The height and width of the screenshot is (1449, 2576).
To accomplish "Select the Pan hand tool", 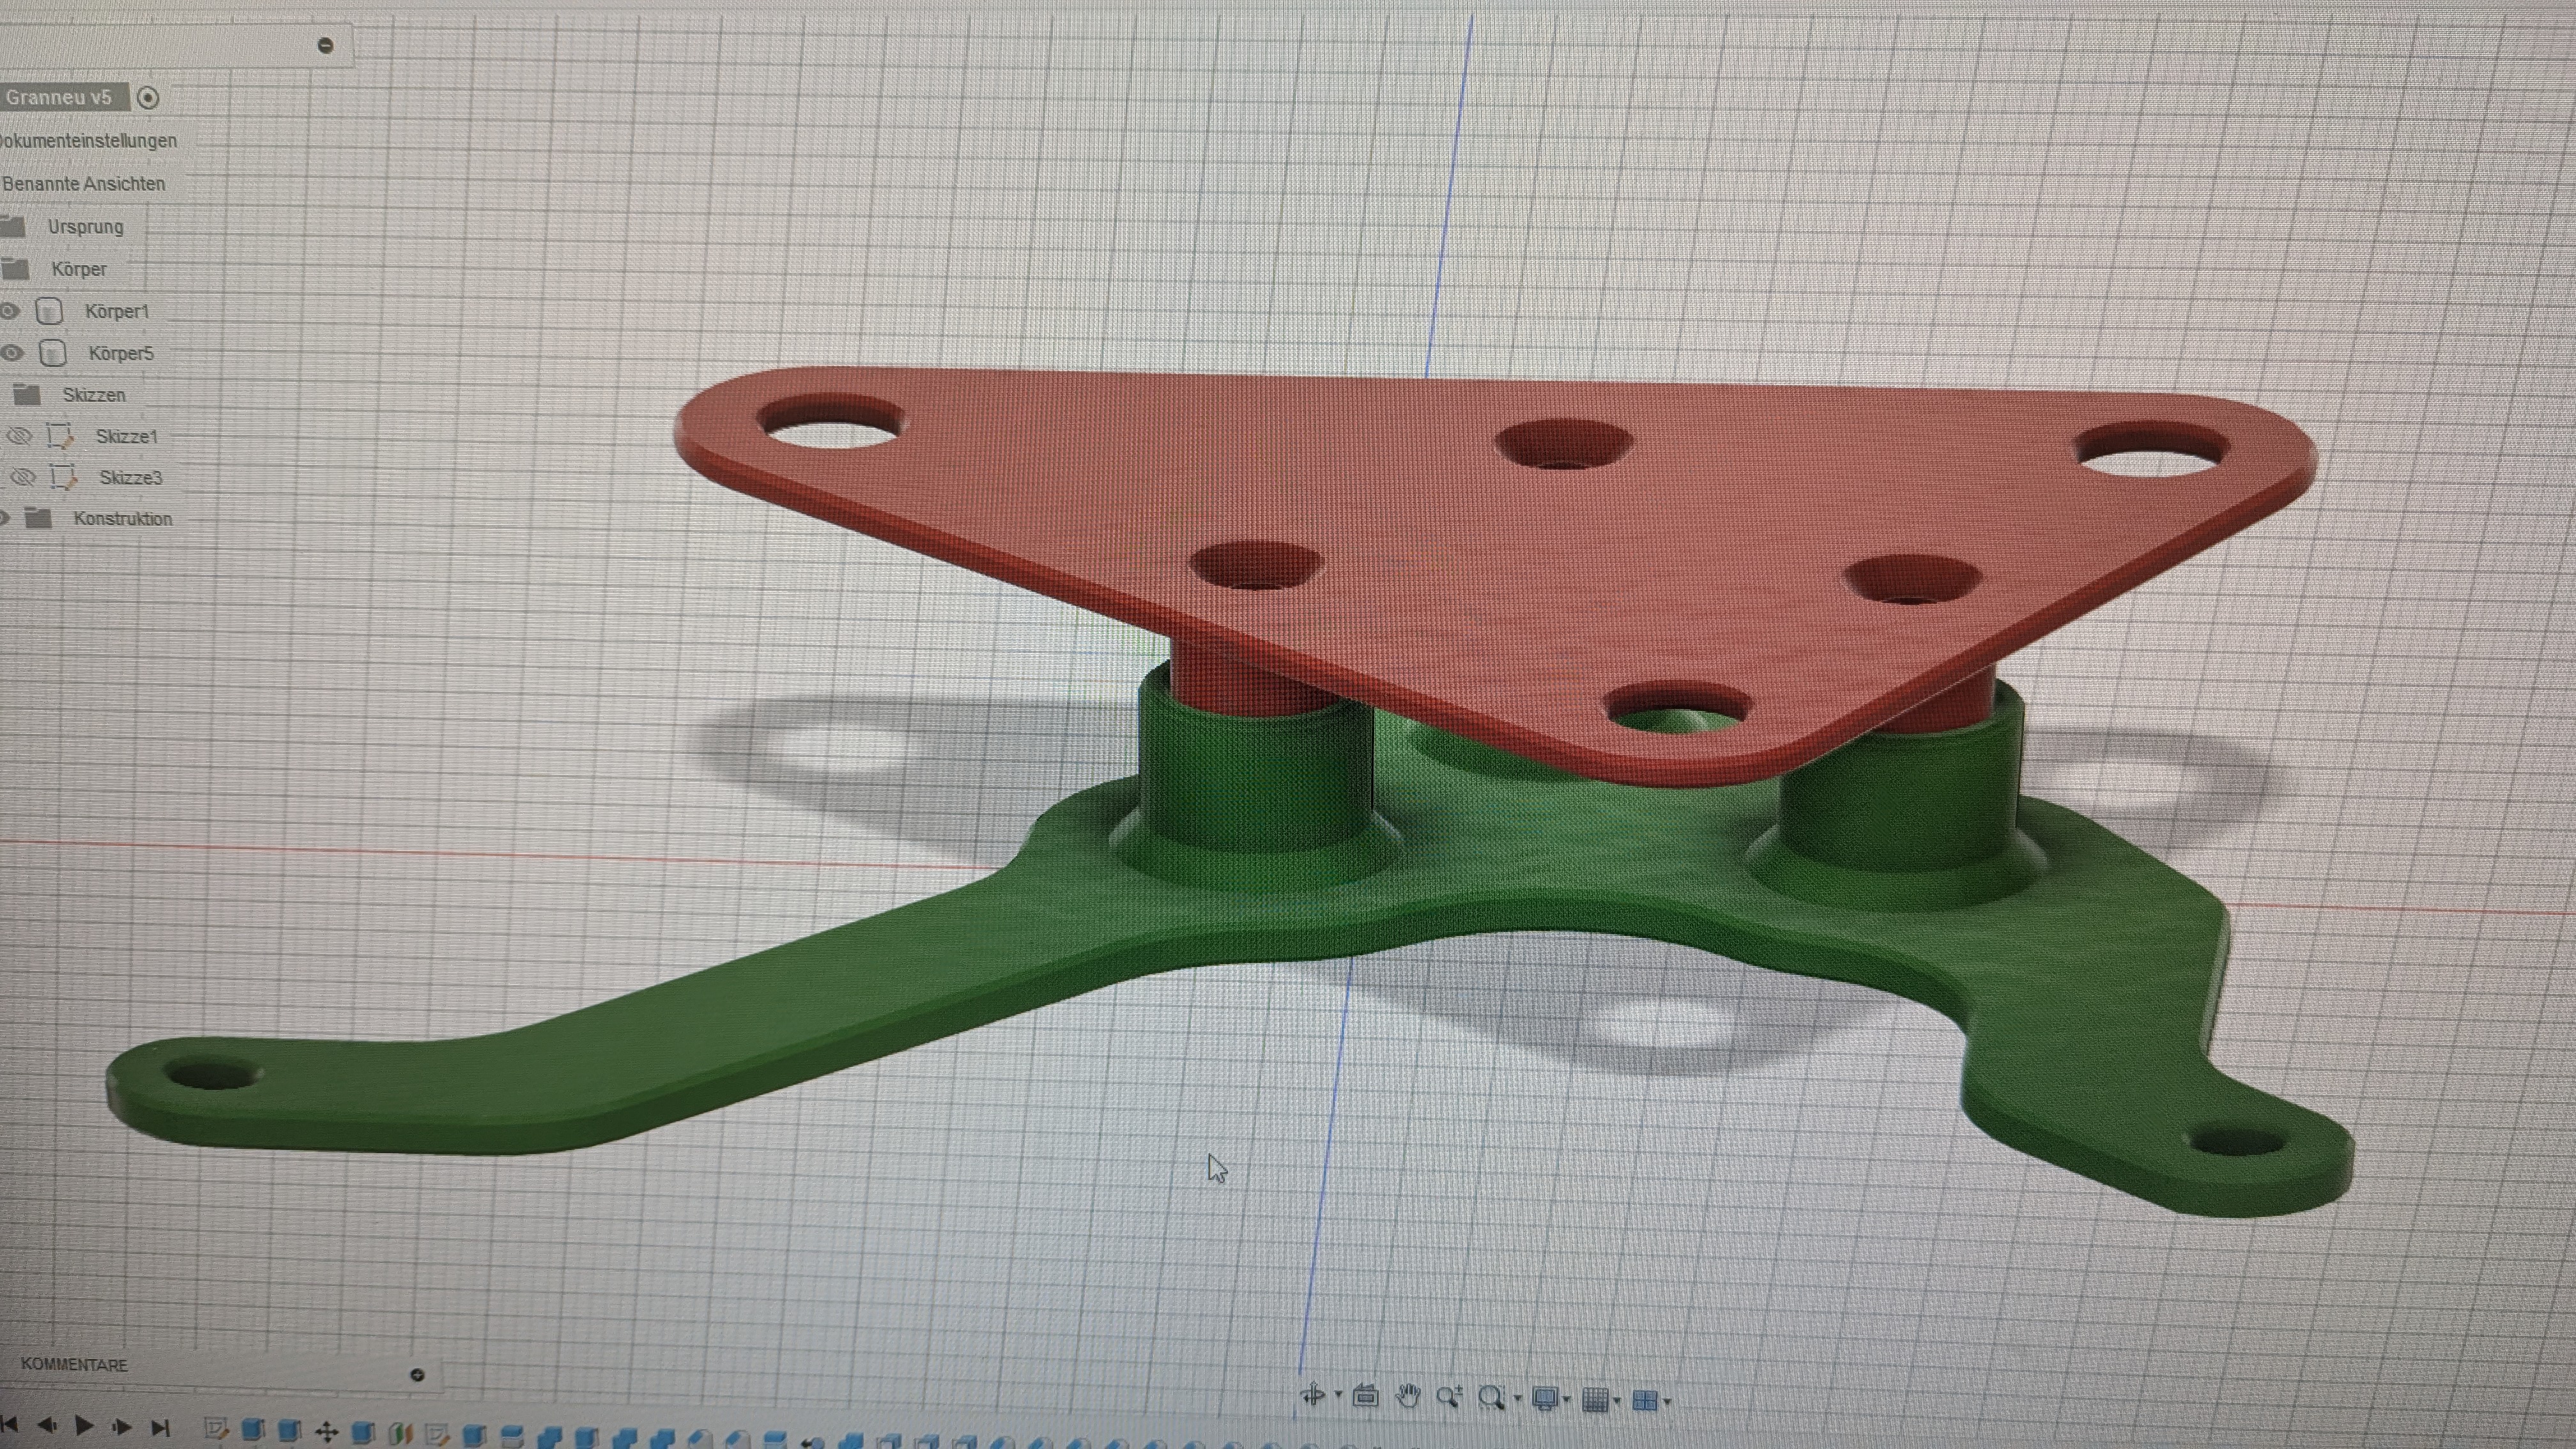I will tap(1408, 1396).
